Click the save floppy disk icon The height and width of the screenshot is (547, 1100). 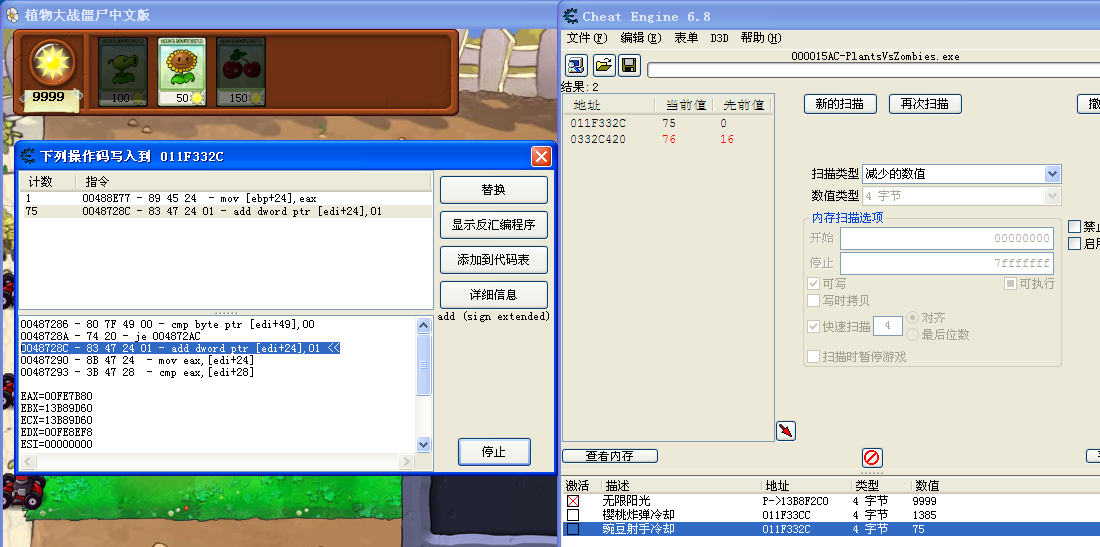point(629,66)
